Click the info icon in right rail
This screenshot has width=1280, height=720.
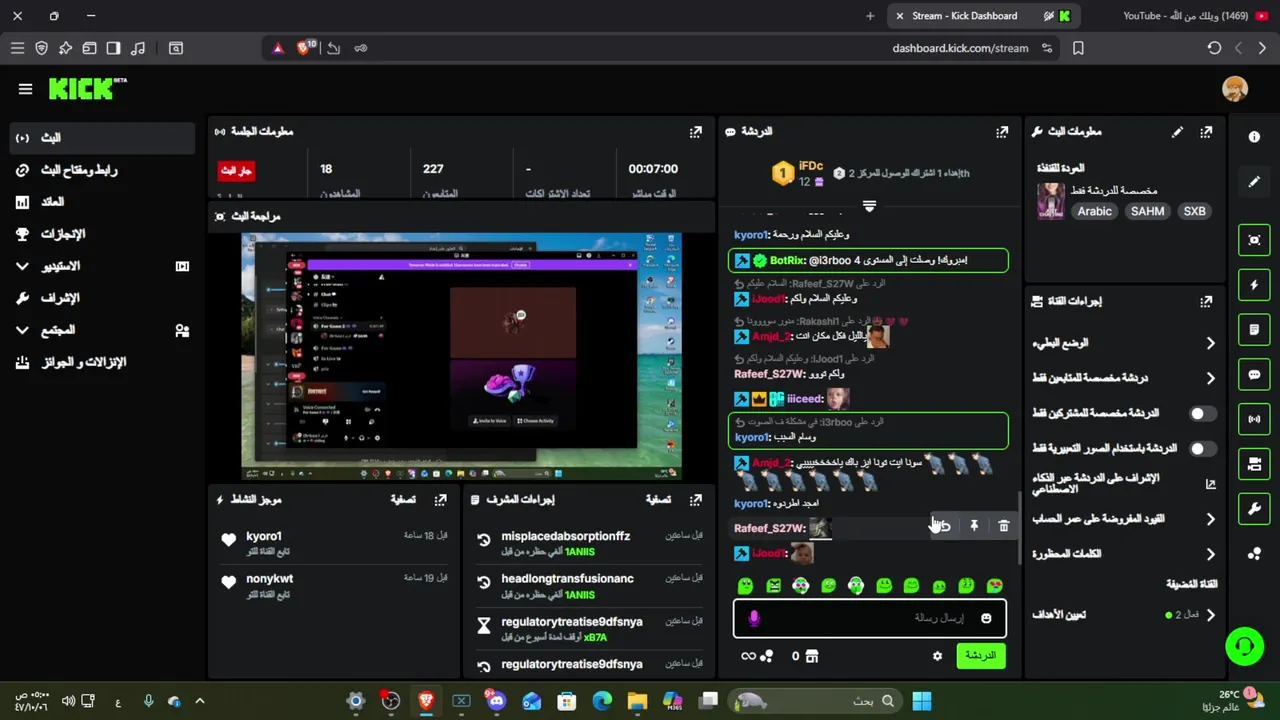[x=1254, y=137]
